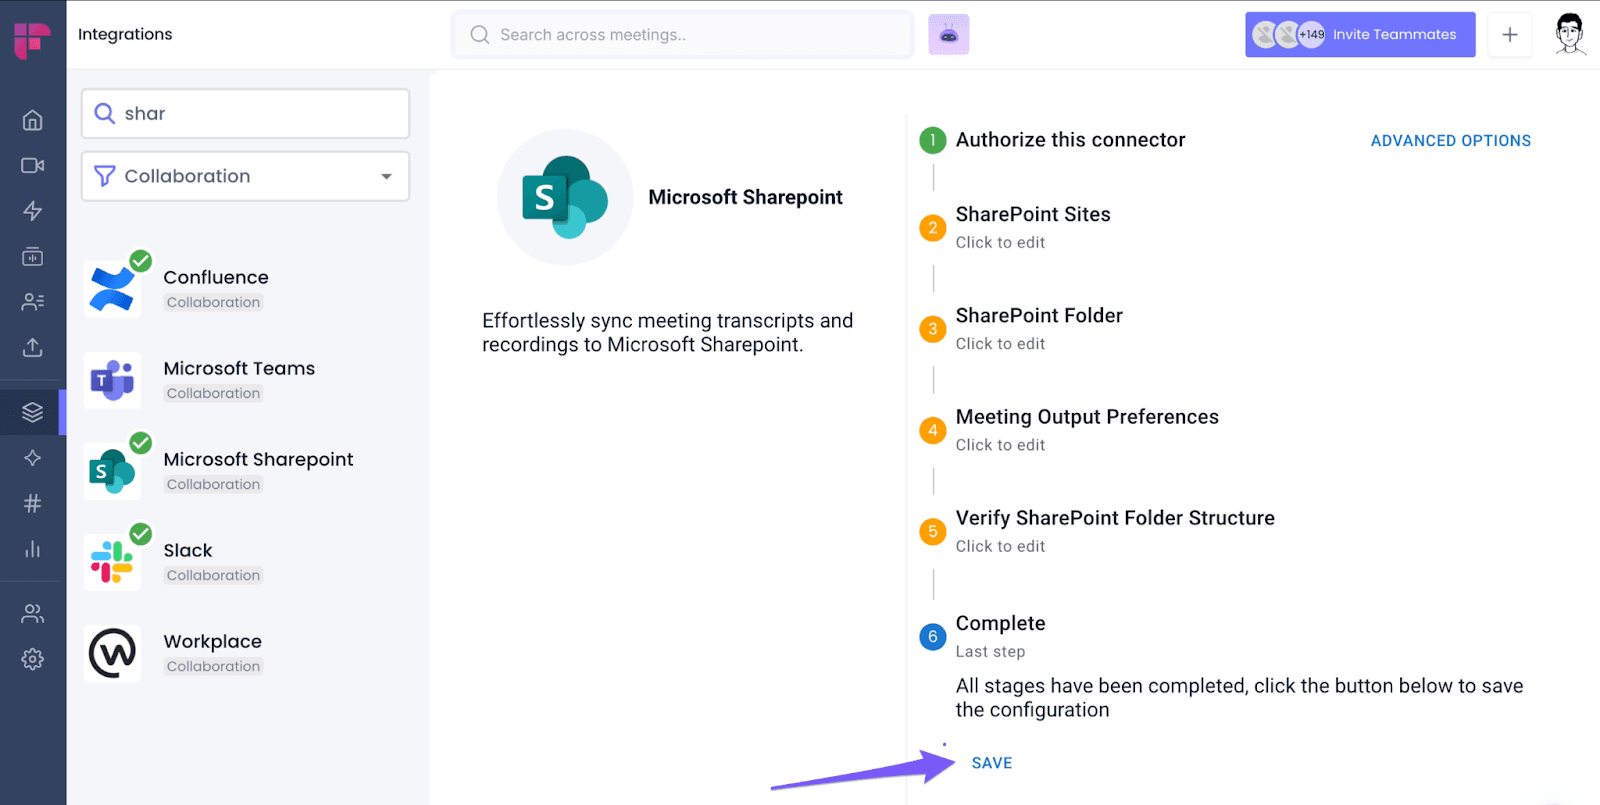This screenshot has height=805, width=1600.
Task: Click the Complete step heading
Action: coord(1000,623)
